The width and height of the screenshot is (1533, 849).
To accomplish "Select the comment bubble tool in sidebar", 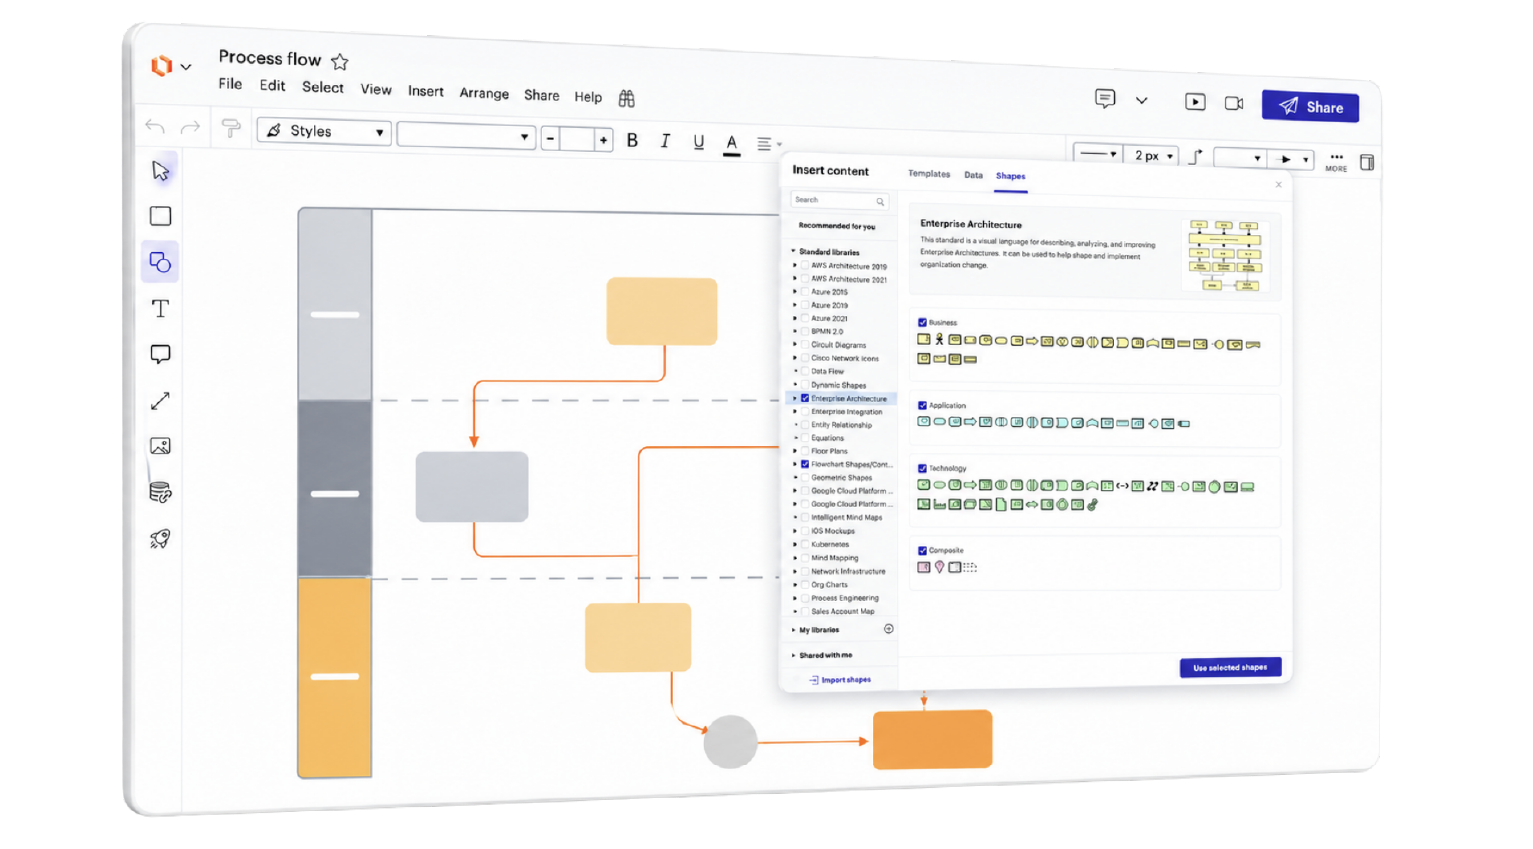I will pos(160,354).
